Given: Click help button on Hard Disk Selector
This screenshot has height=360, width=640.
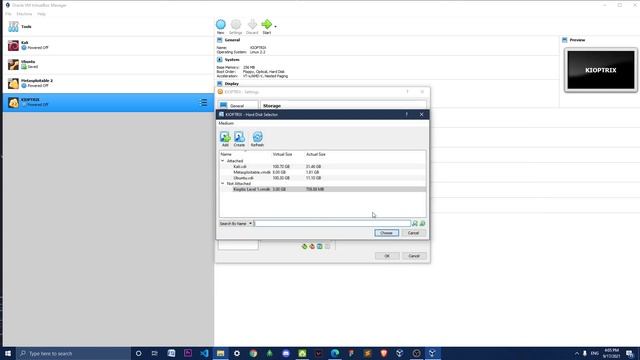Looking at the screenshot, I should coord(407,115).
